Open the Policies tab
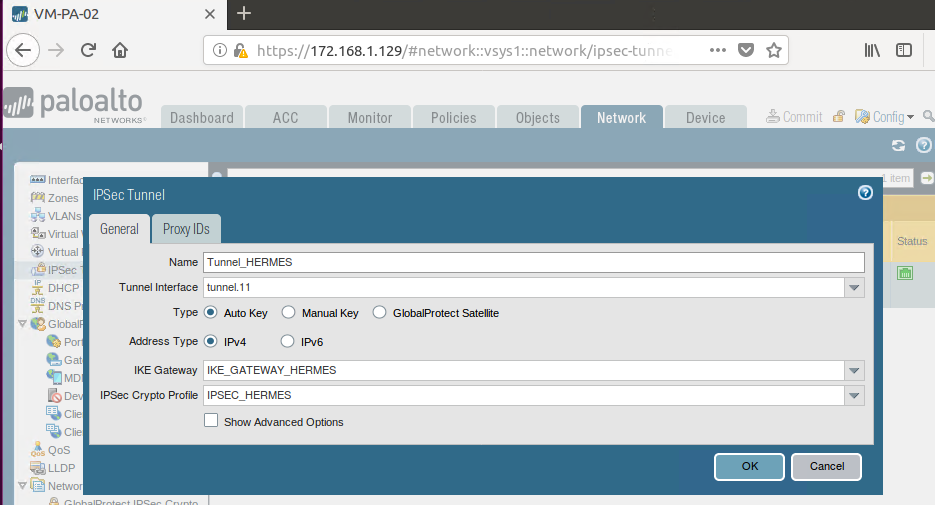The image size is (941, 505). (x=454, y=117)
